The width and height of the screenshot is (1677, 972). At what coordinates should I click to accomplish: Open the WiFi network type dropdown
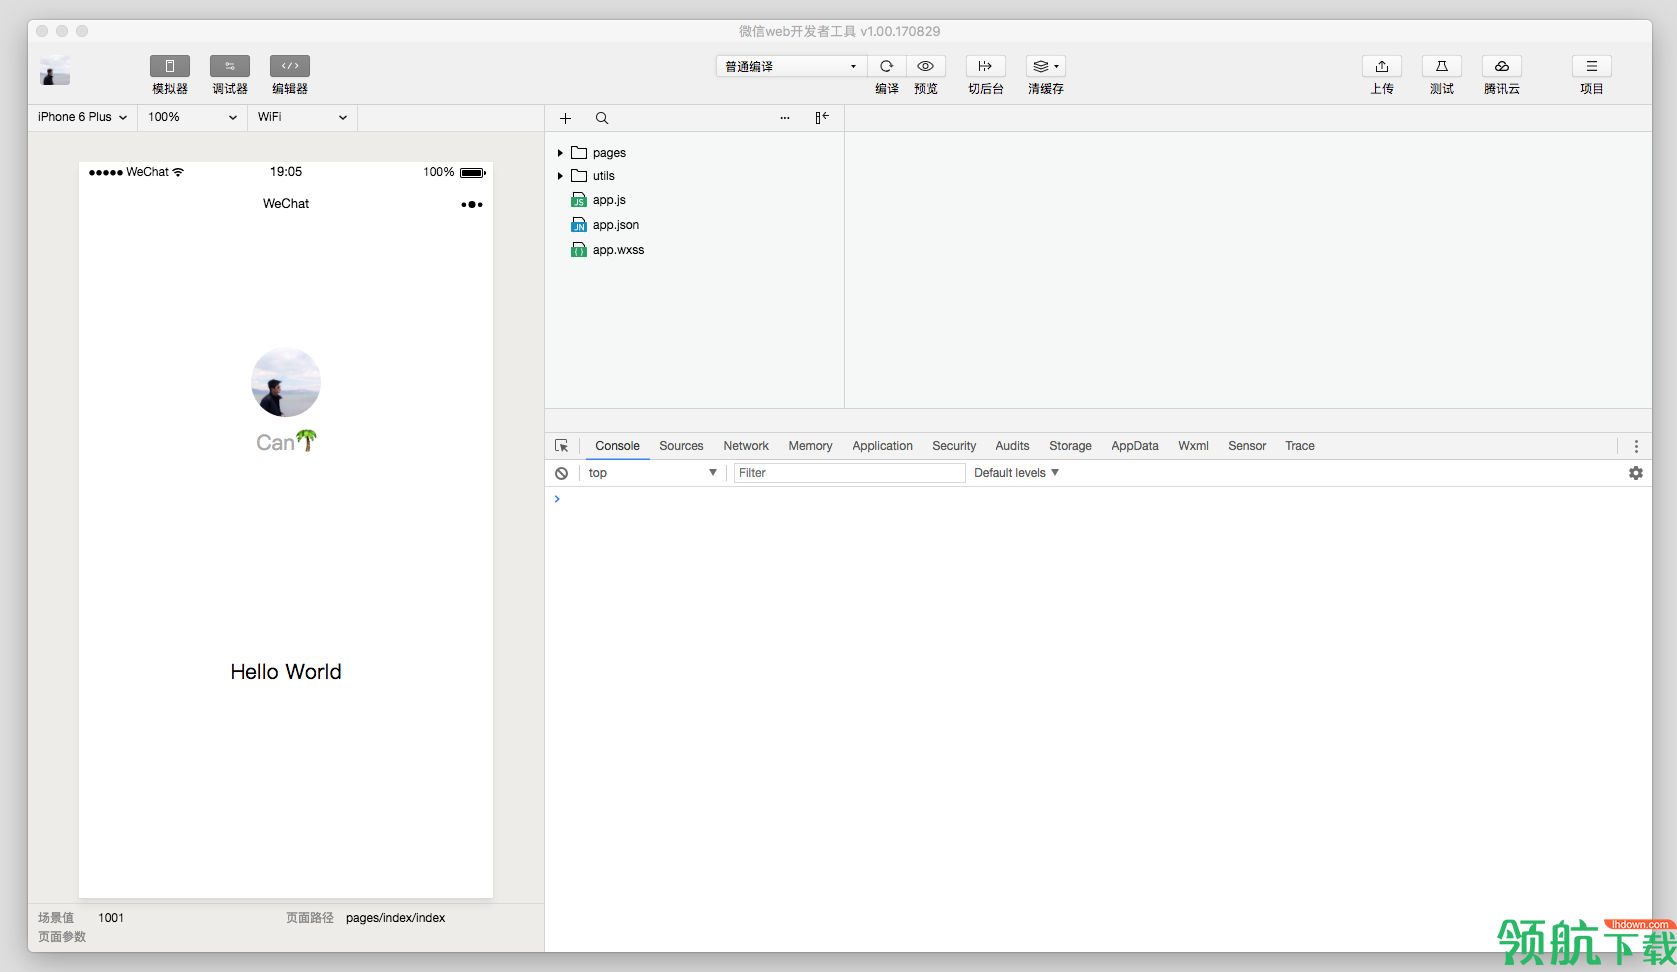tap(303, 117)
